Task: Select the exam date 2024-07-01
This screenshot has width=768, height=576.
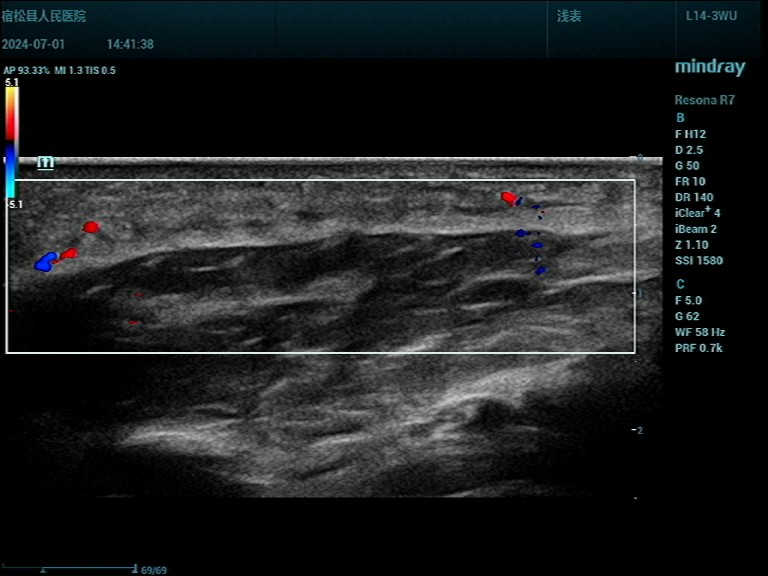Action: pyautogui.click(x=33, y=44)
